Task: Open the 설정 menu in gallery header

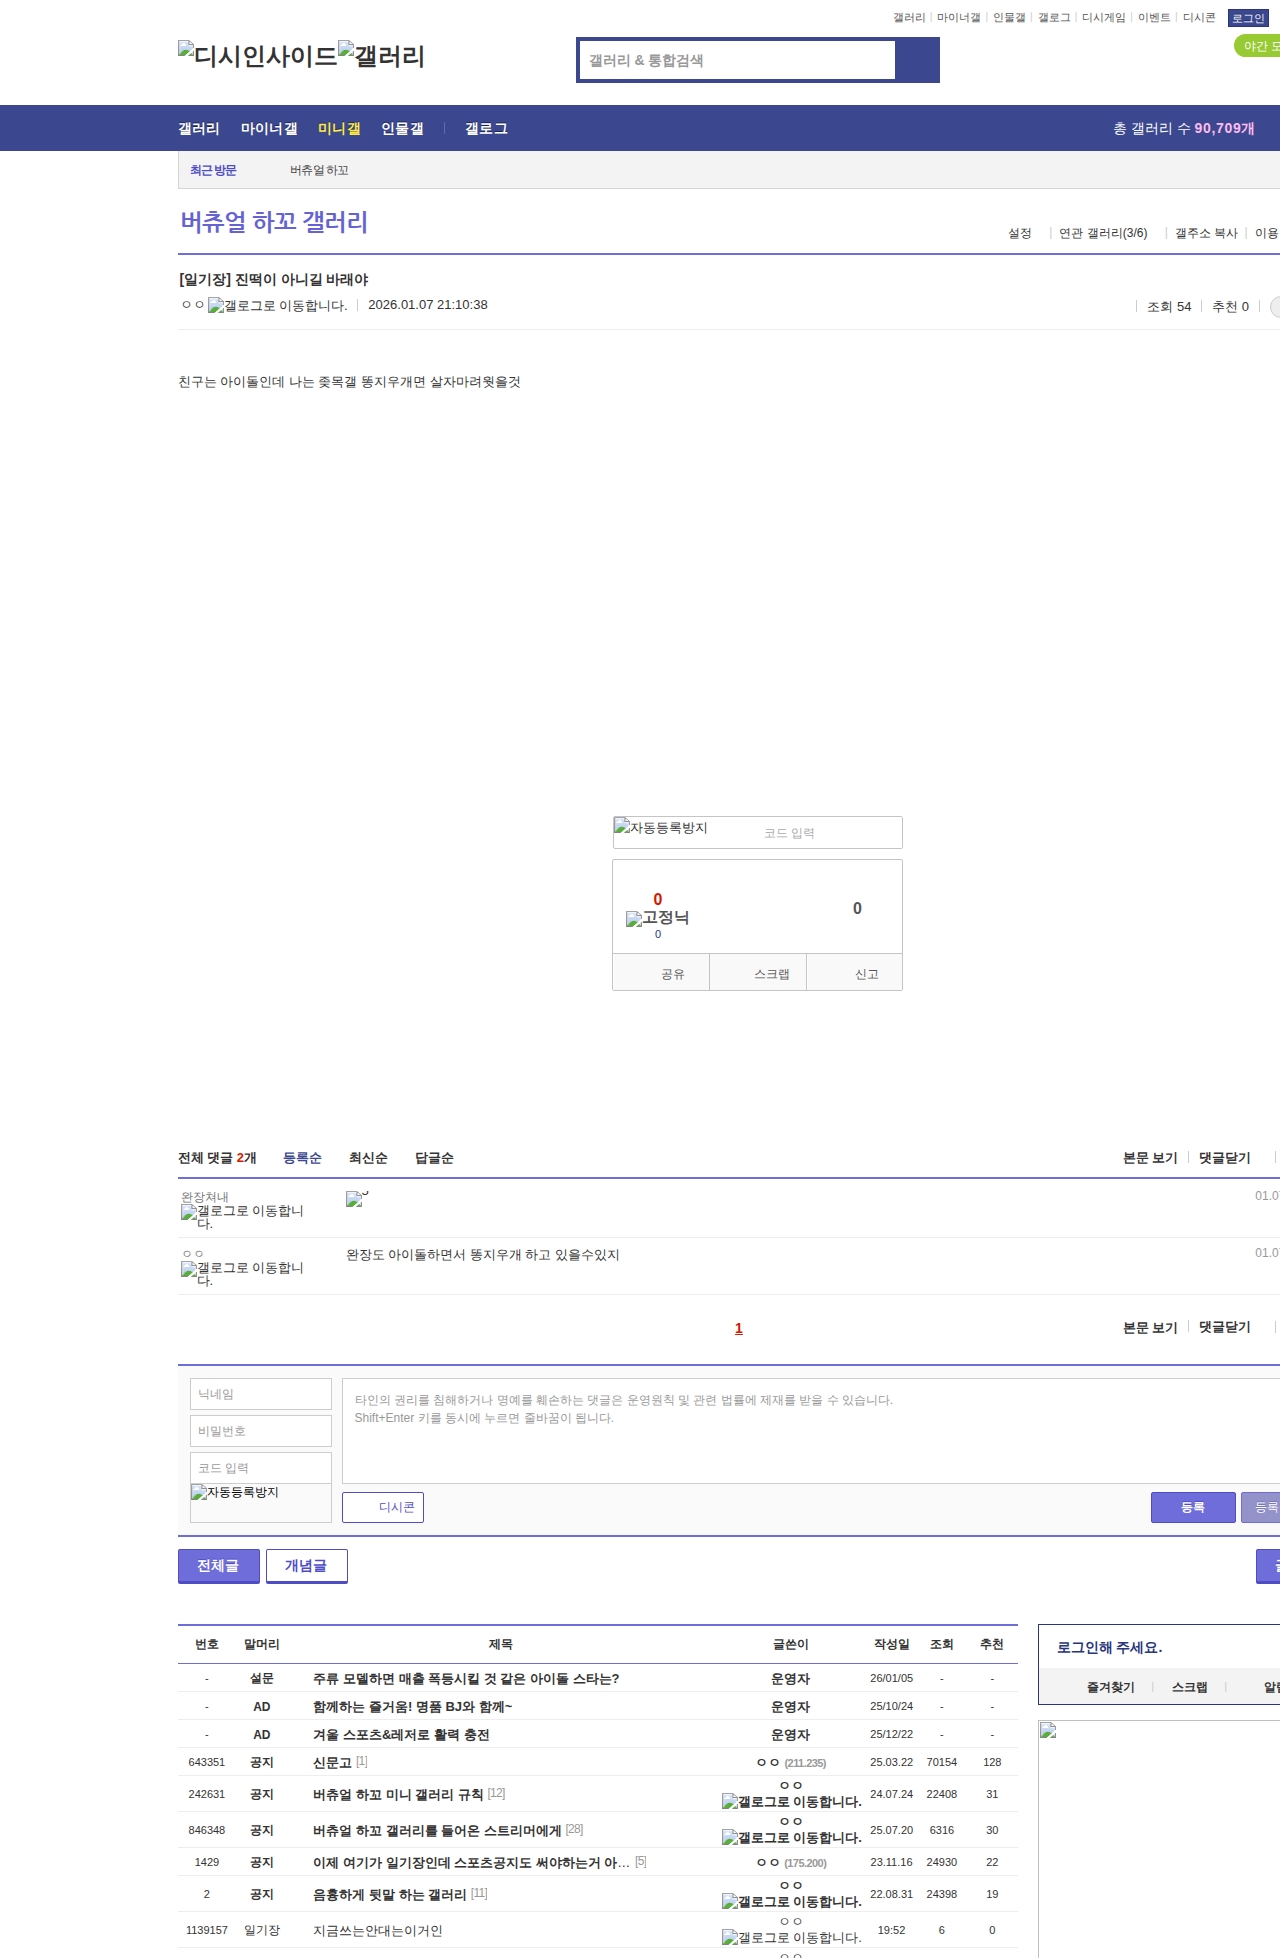Action: click(x=1019, y=233)
